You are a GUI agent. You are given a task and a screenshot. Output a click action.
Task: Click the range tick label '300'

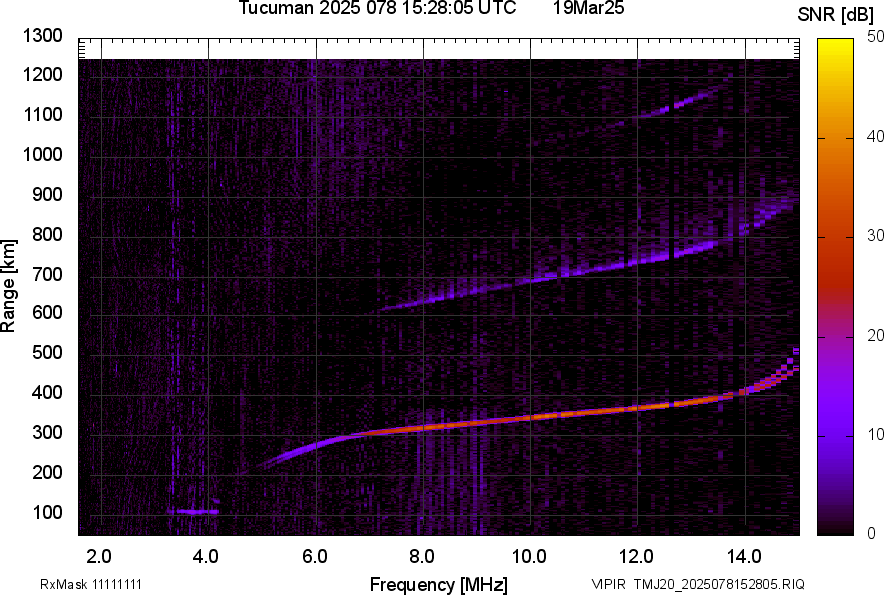[47, 433]
